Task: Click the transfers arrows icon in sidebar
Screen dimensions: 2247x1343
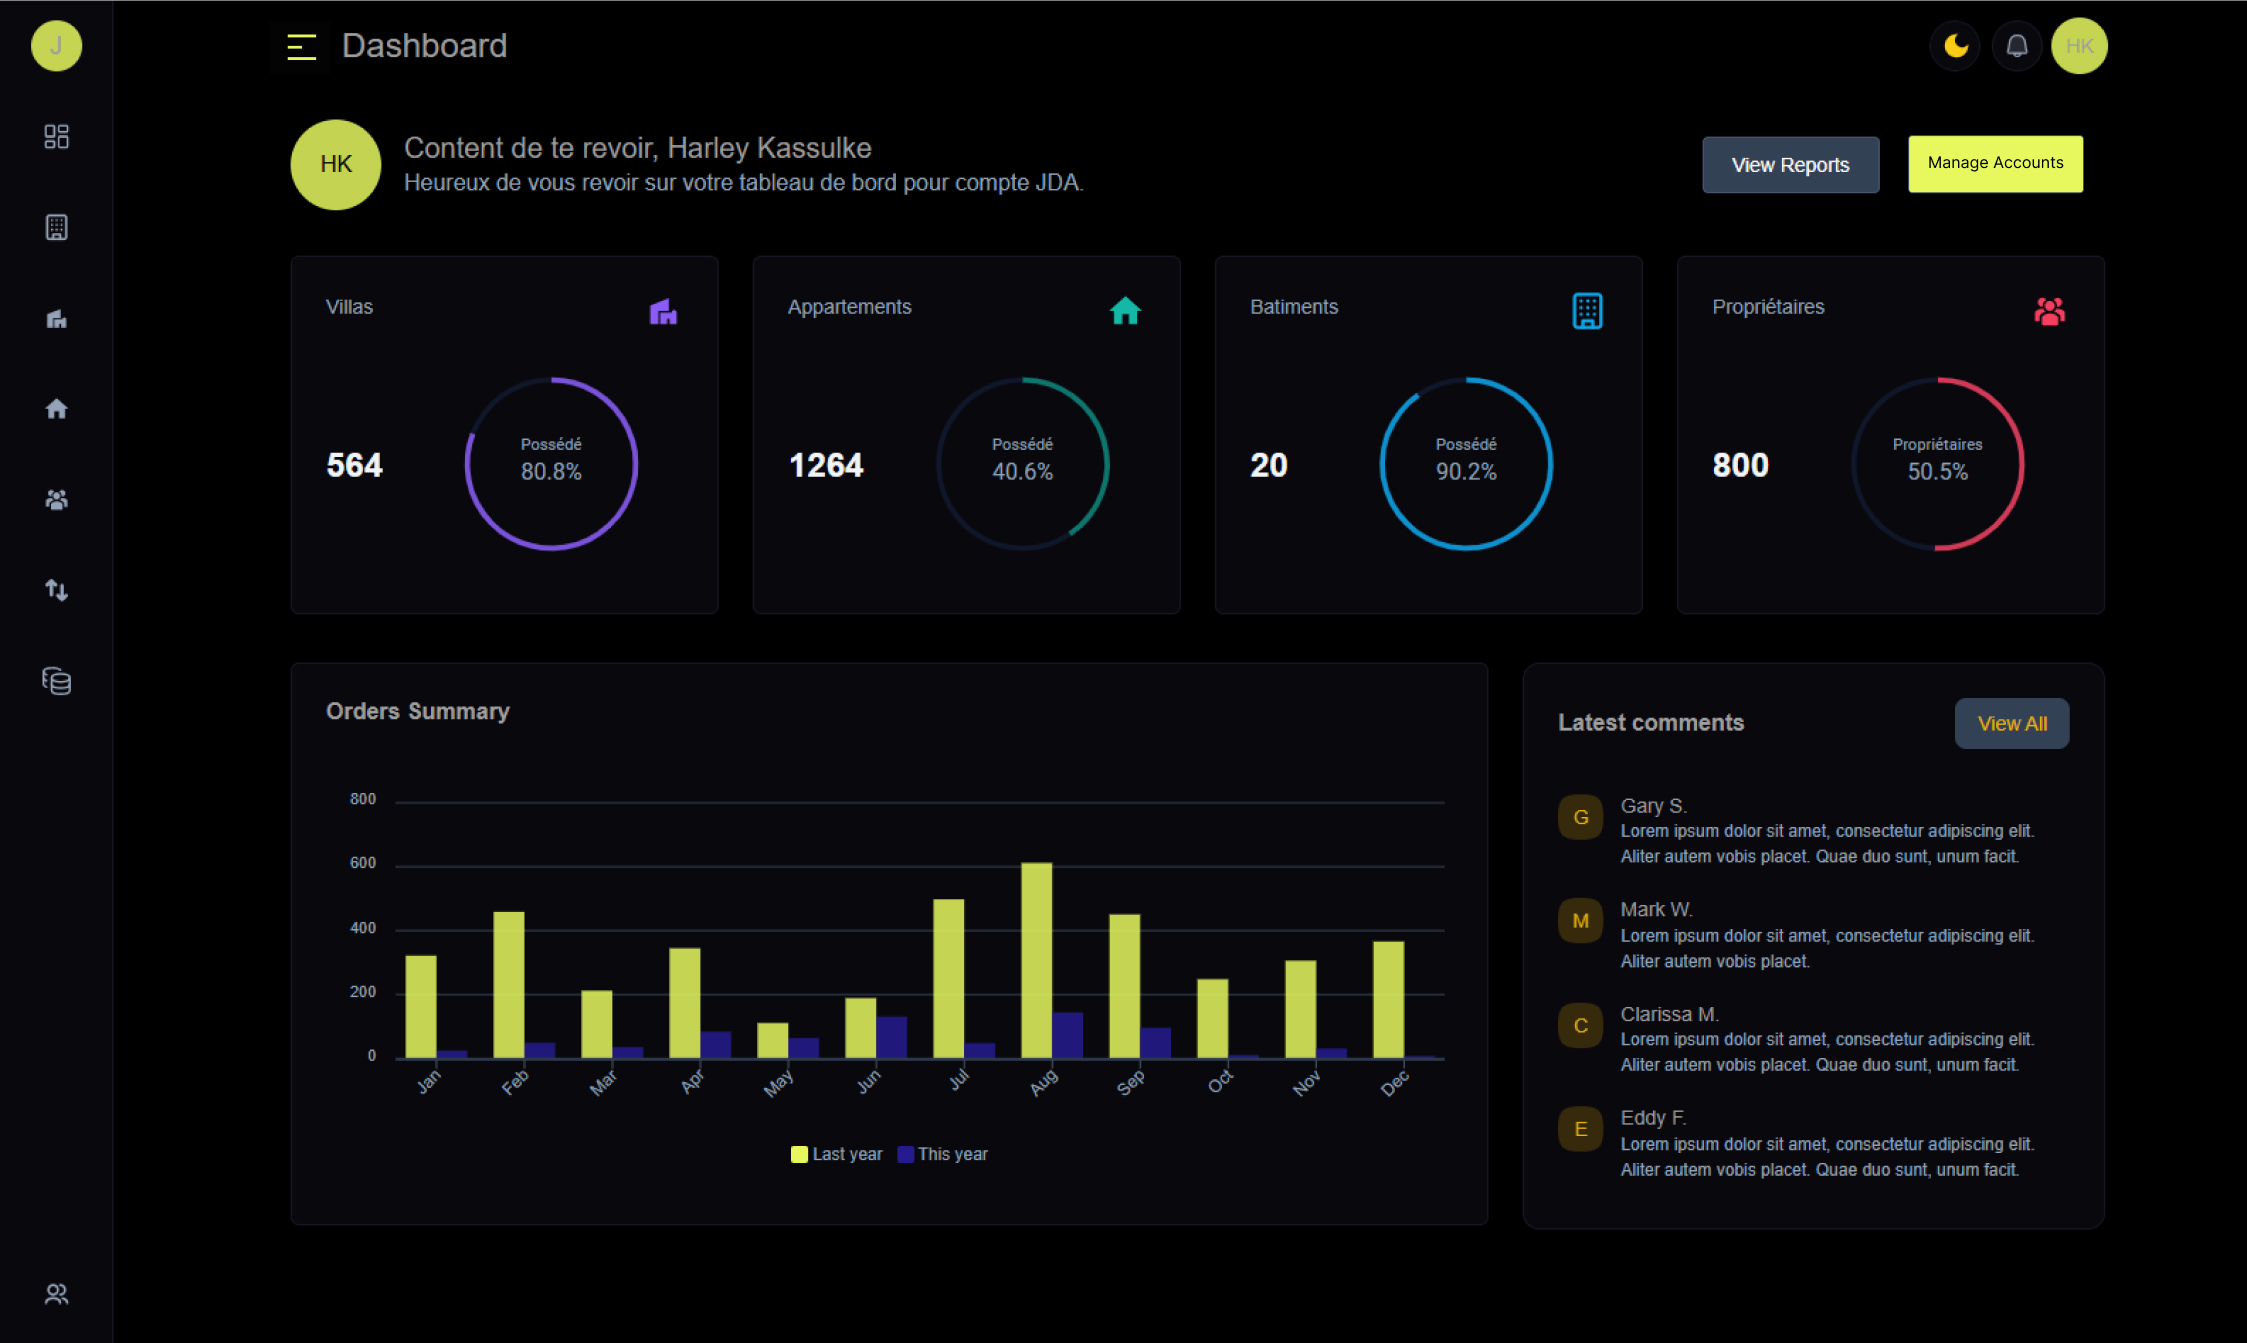Action: click(x=56, y=590)
